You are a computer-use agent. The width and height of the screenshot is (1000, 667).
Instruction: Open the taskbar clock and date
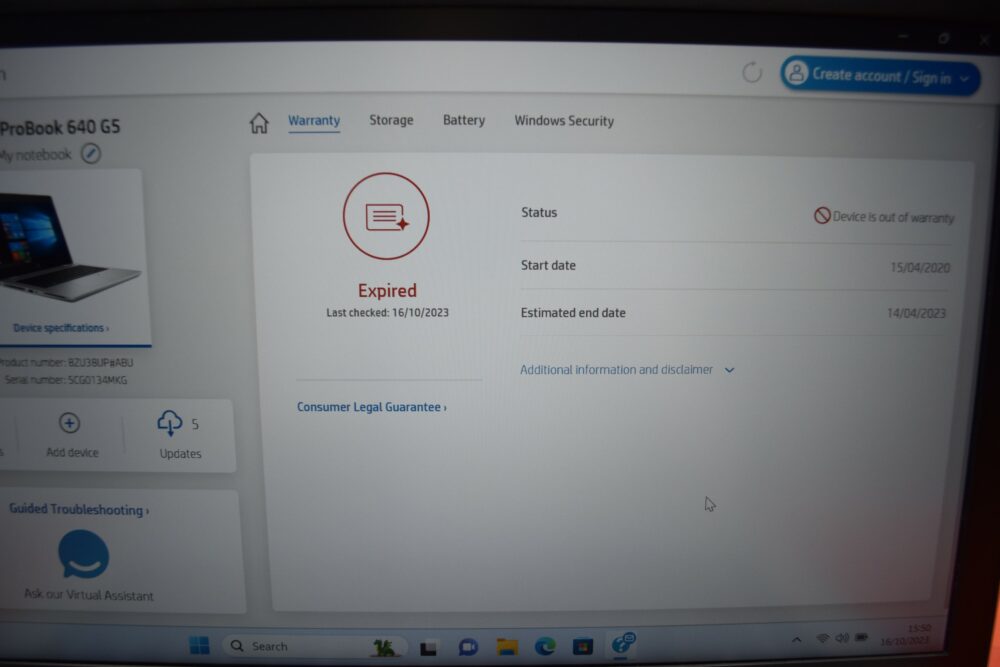[x=906, y=635]
